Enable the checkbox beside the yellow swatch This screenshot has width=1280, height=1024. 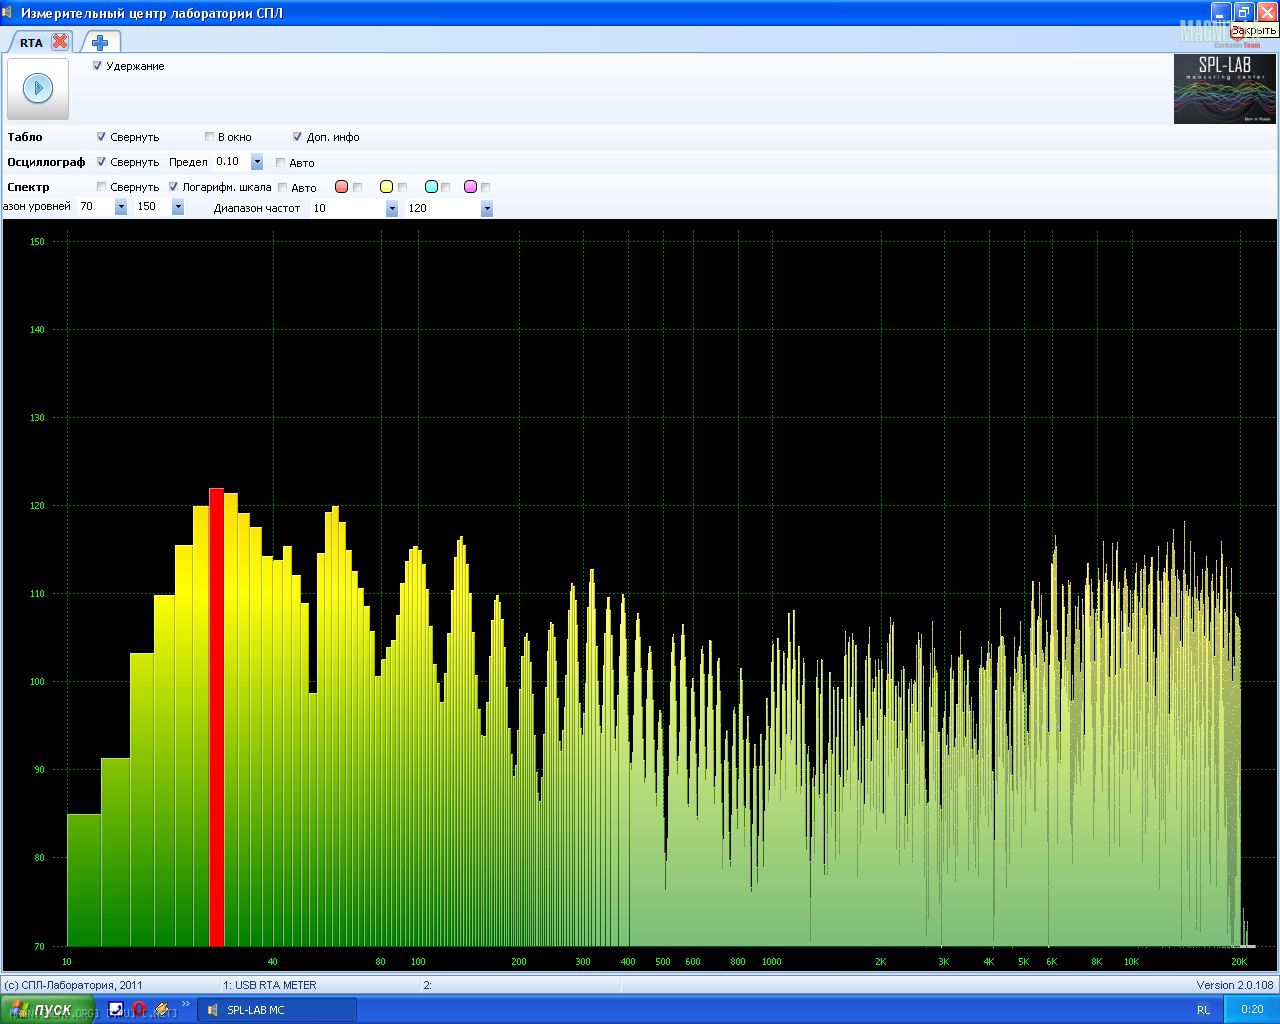(403, 187)
